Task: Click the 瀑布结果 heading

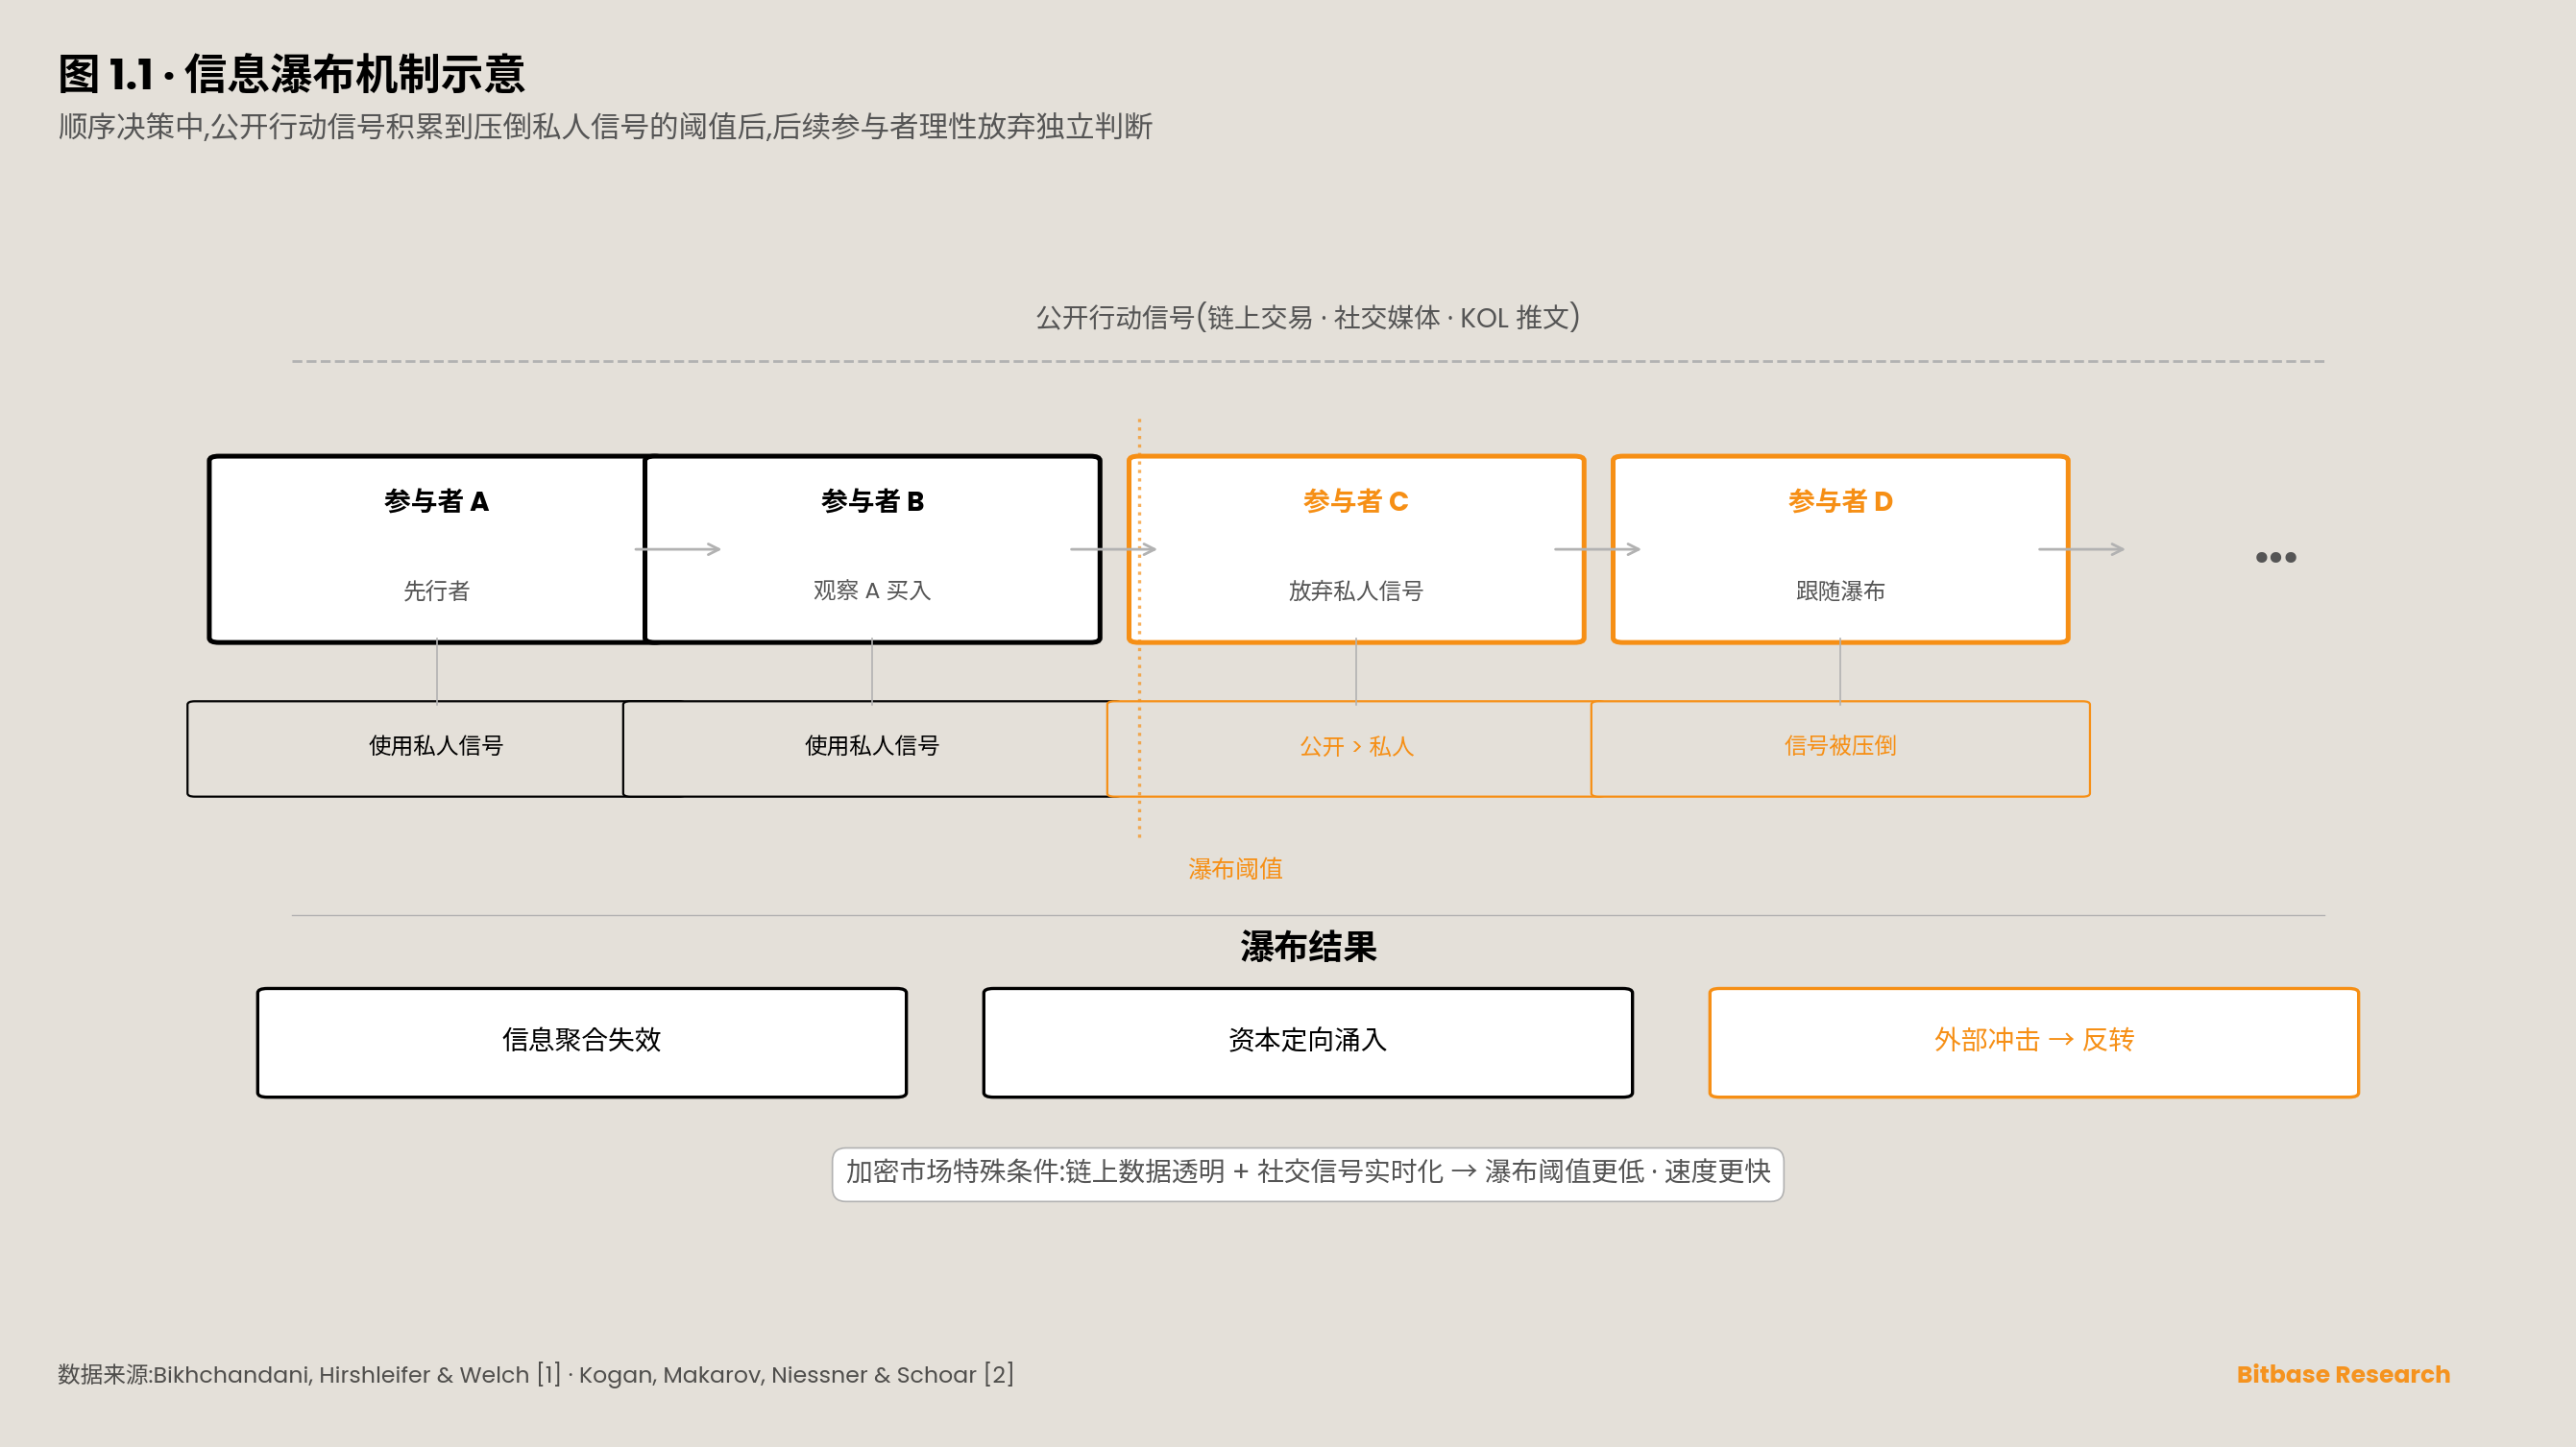Action: (x=1308, y=946)
